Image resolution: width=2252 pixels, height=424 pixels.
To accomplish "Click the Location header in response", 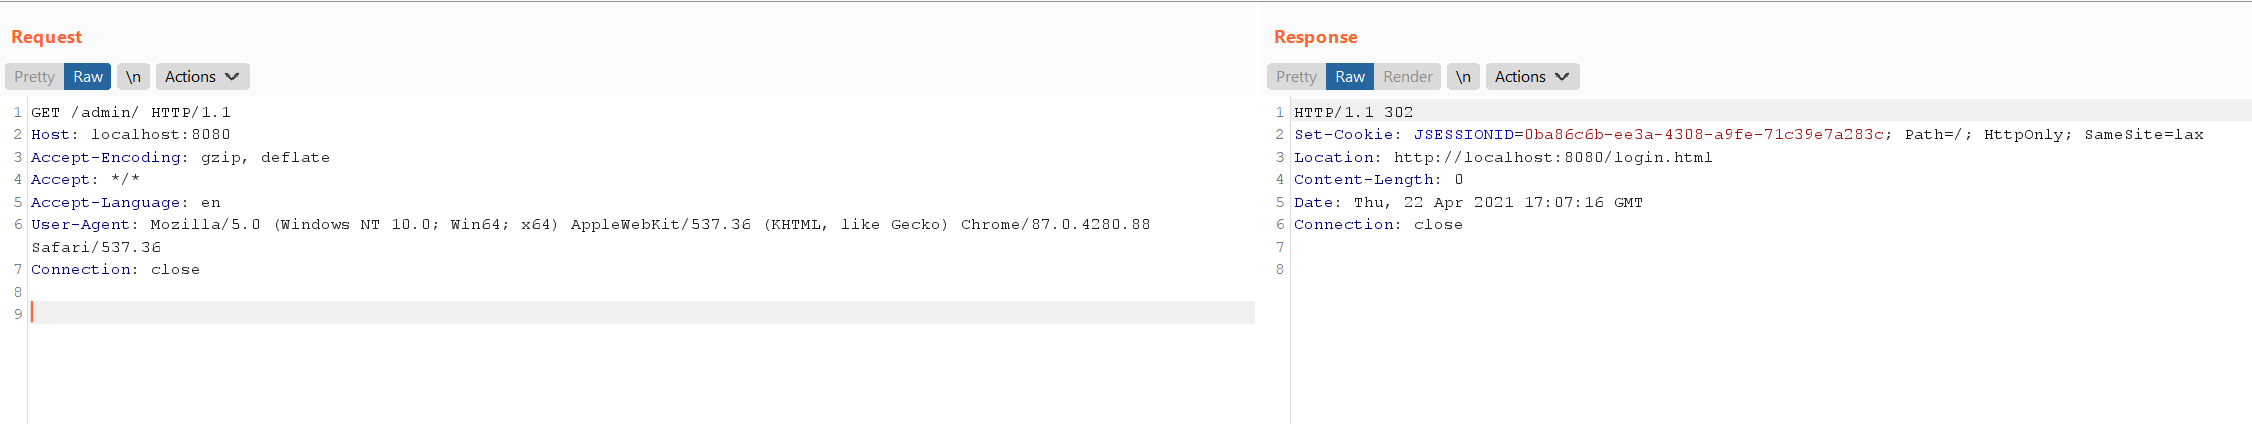I will pyautogui.click(x=1503, y=157).
